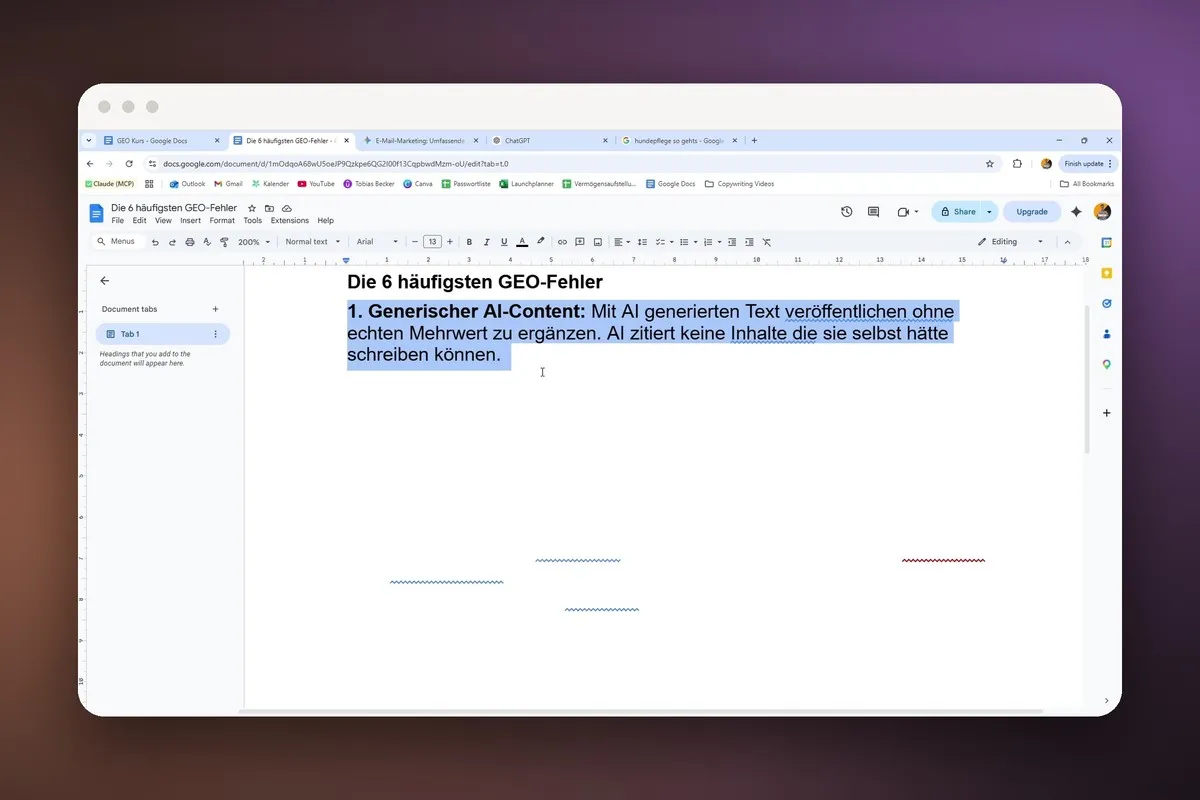Click the Upgrade button

[x=1032, y=212]
